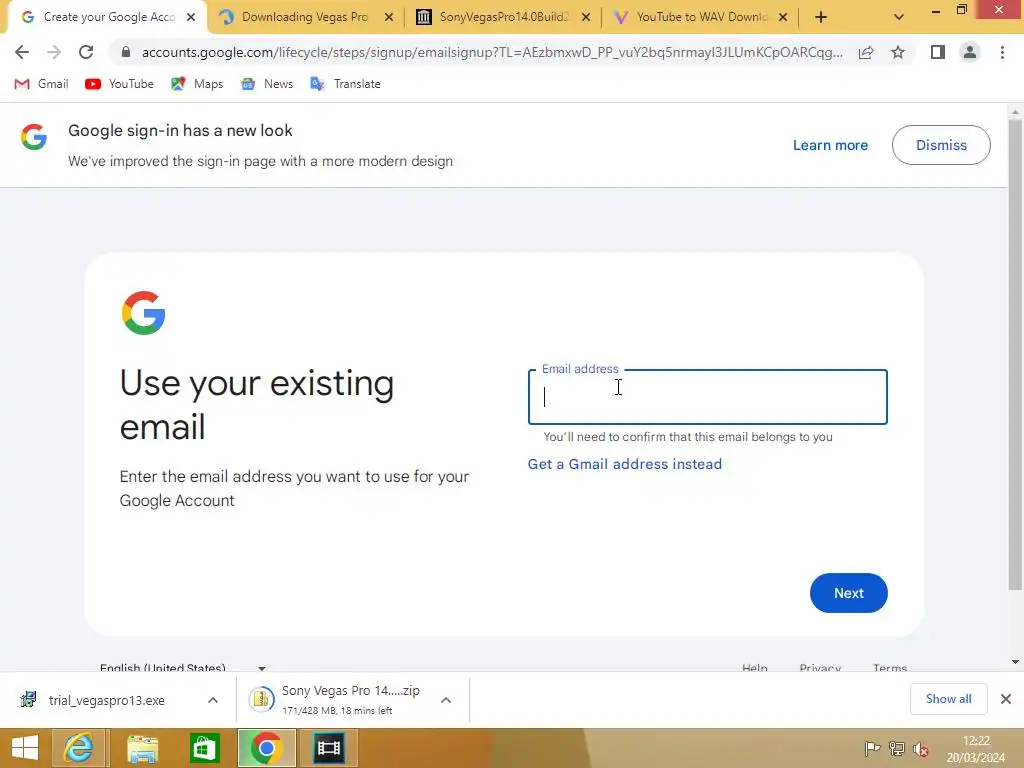Open the tab search chevron
Image resolution: width=1024 pixels, height=768 pixels.
pos(899,17)
